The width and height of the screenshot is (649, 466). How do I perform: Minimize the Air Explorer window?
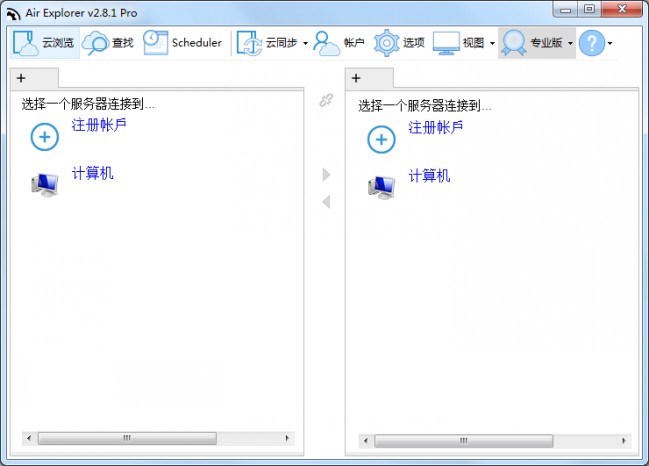coord(566,10)
